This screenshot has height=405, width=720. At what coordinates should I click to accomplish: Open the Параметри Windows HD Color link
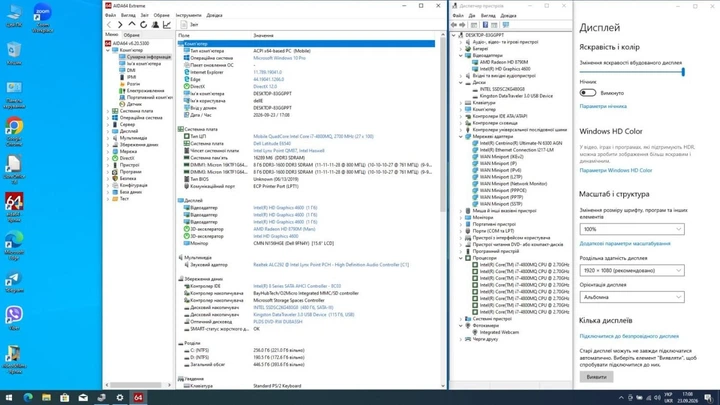click(616, 170)
